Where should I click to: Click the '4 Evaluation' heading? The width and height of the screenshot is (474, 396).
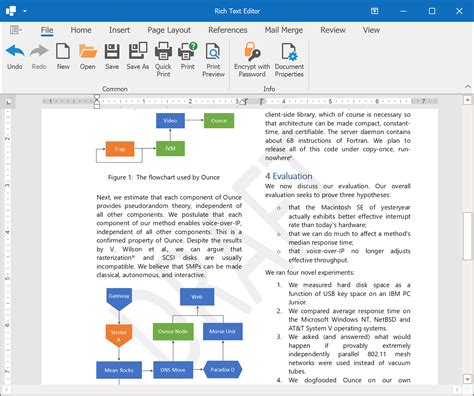point(289,176)
